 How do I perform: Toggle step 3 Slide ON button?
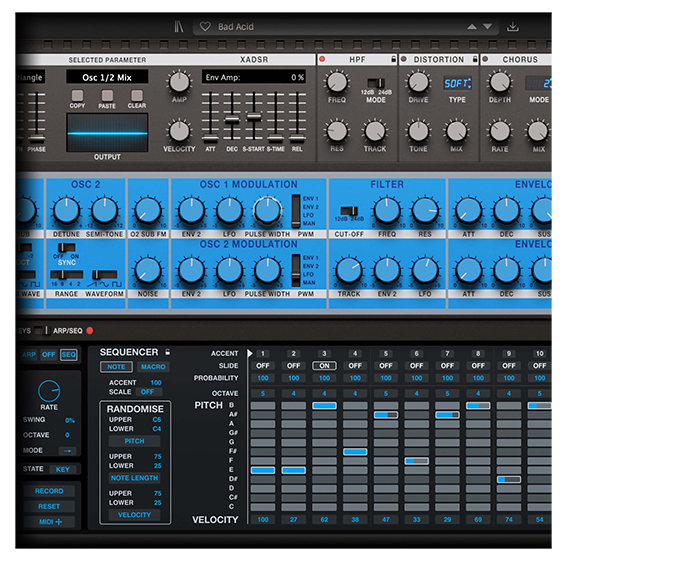(x=324, y=365)
